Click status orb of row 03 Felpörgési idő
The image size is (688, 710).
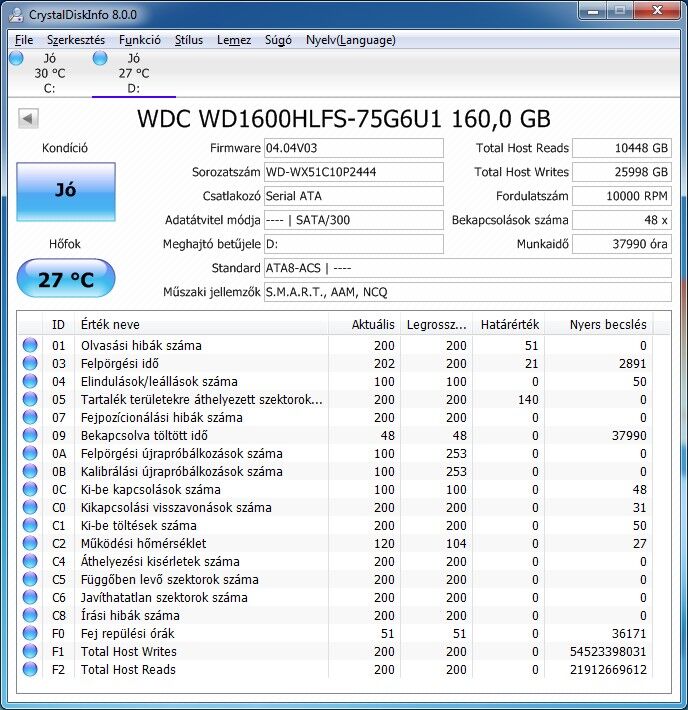pos(30,363)
